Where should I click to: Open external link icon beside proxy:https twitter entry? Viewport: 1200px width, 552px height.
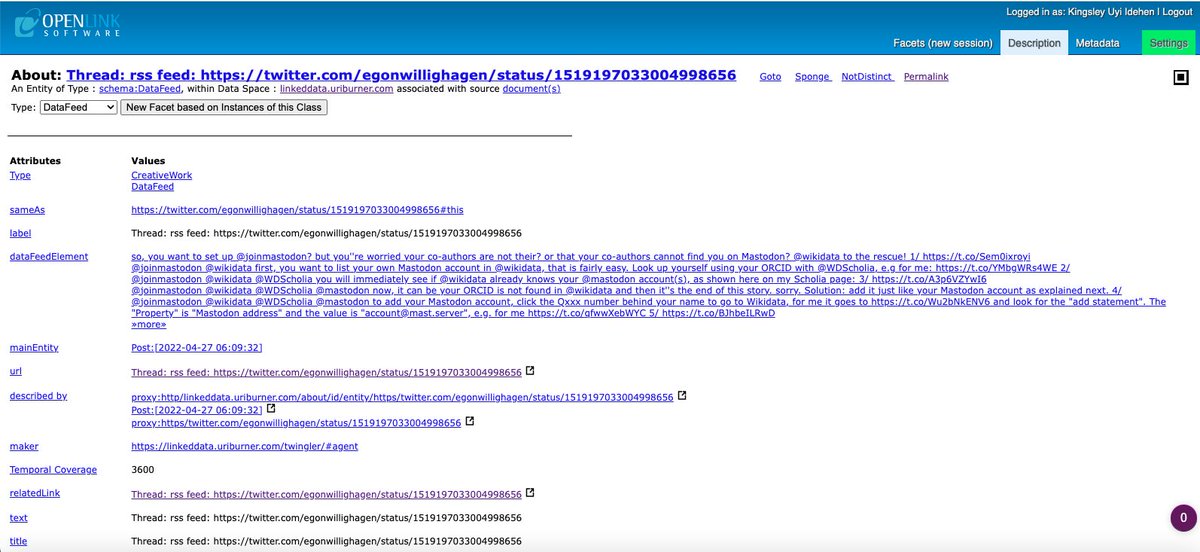(x=470, y=422)
